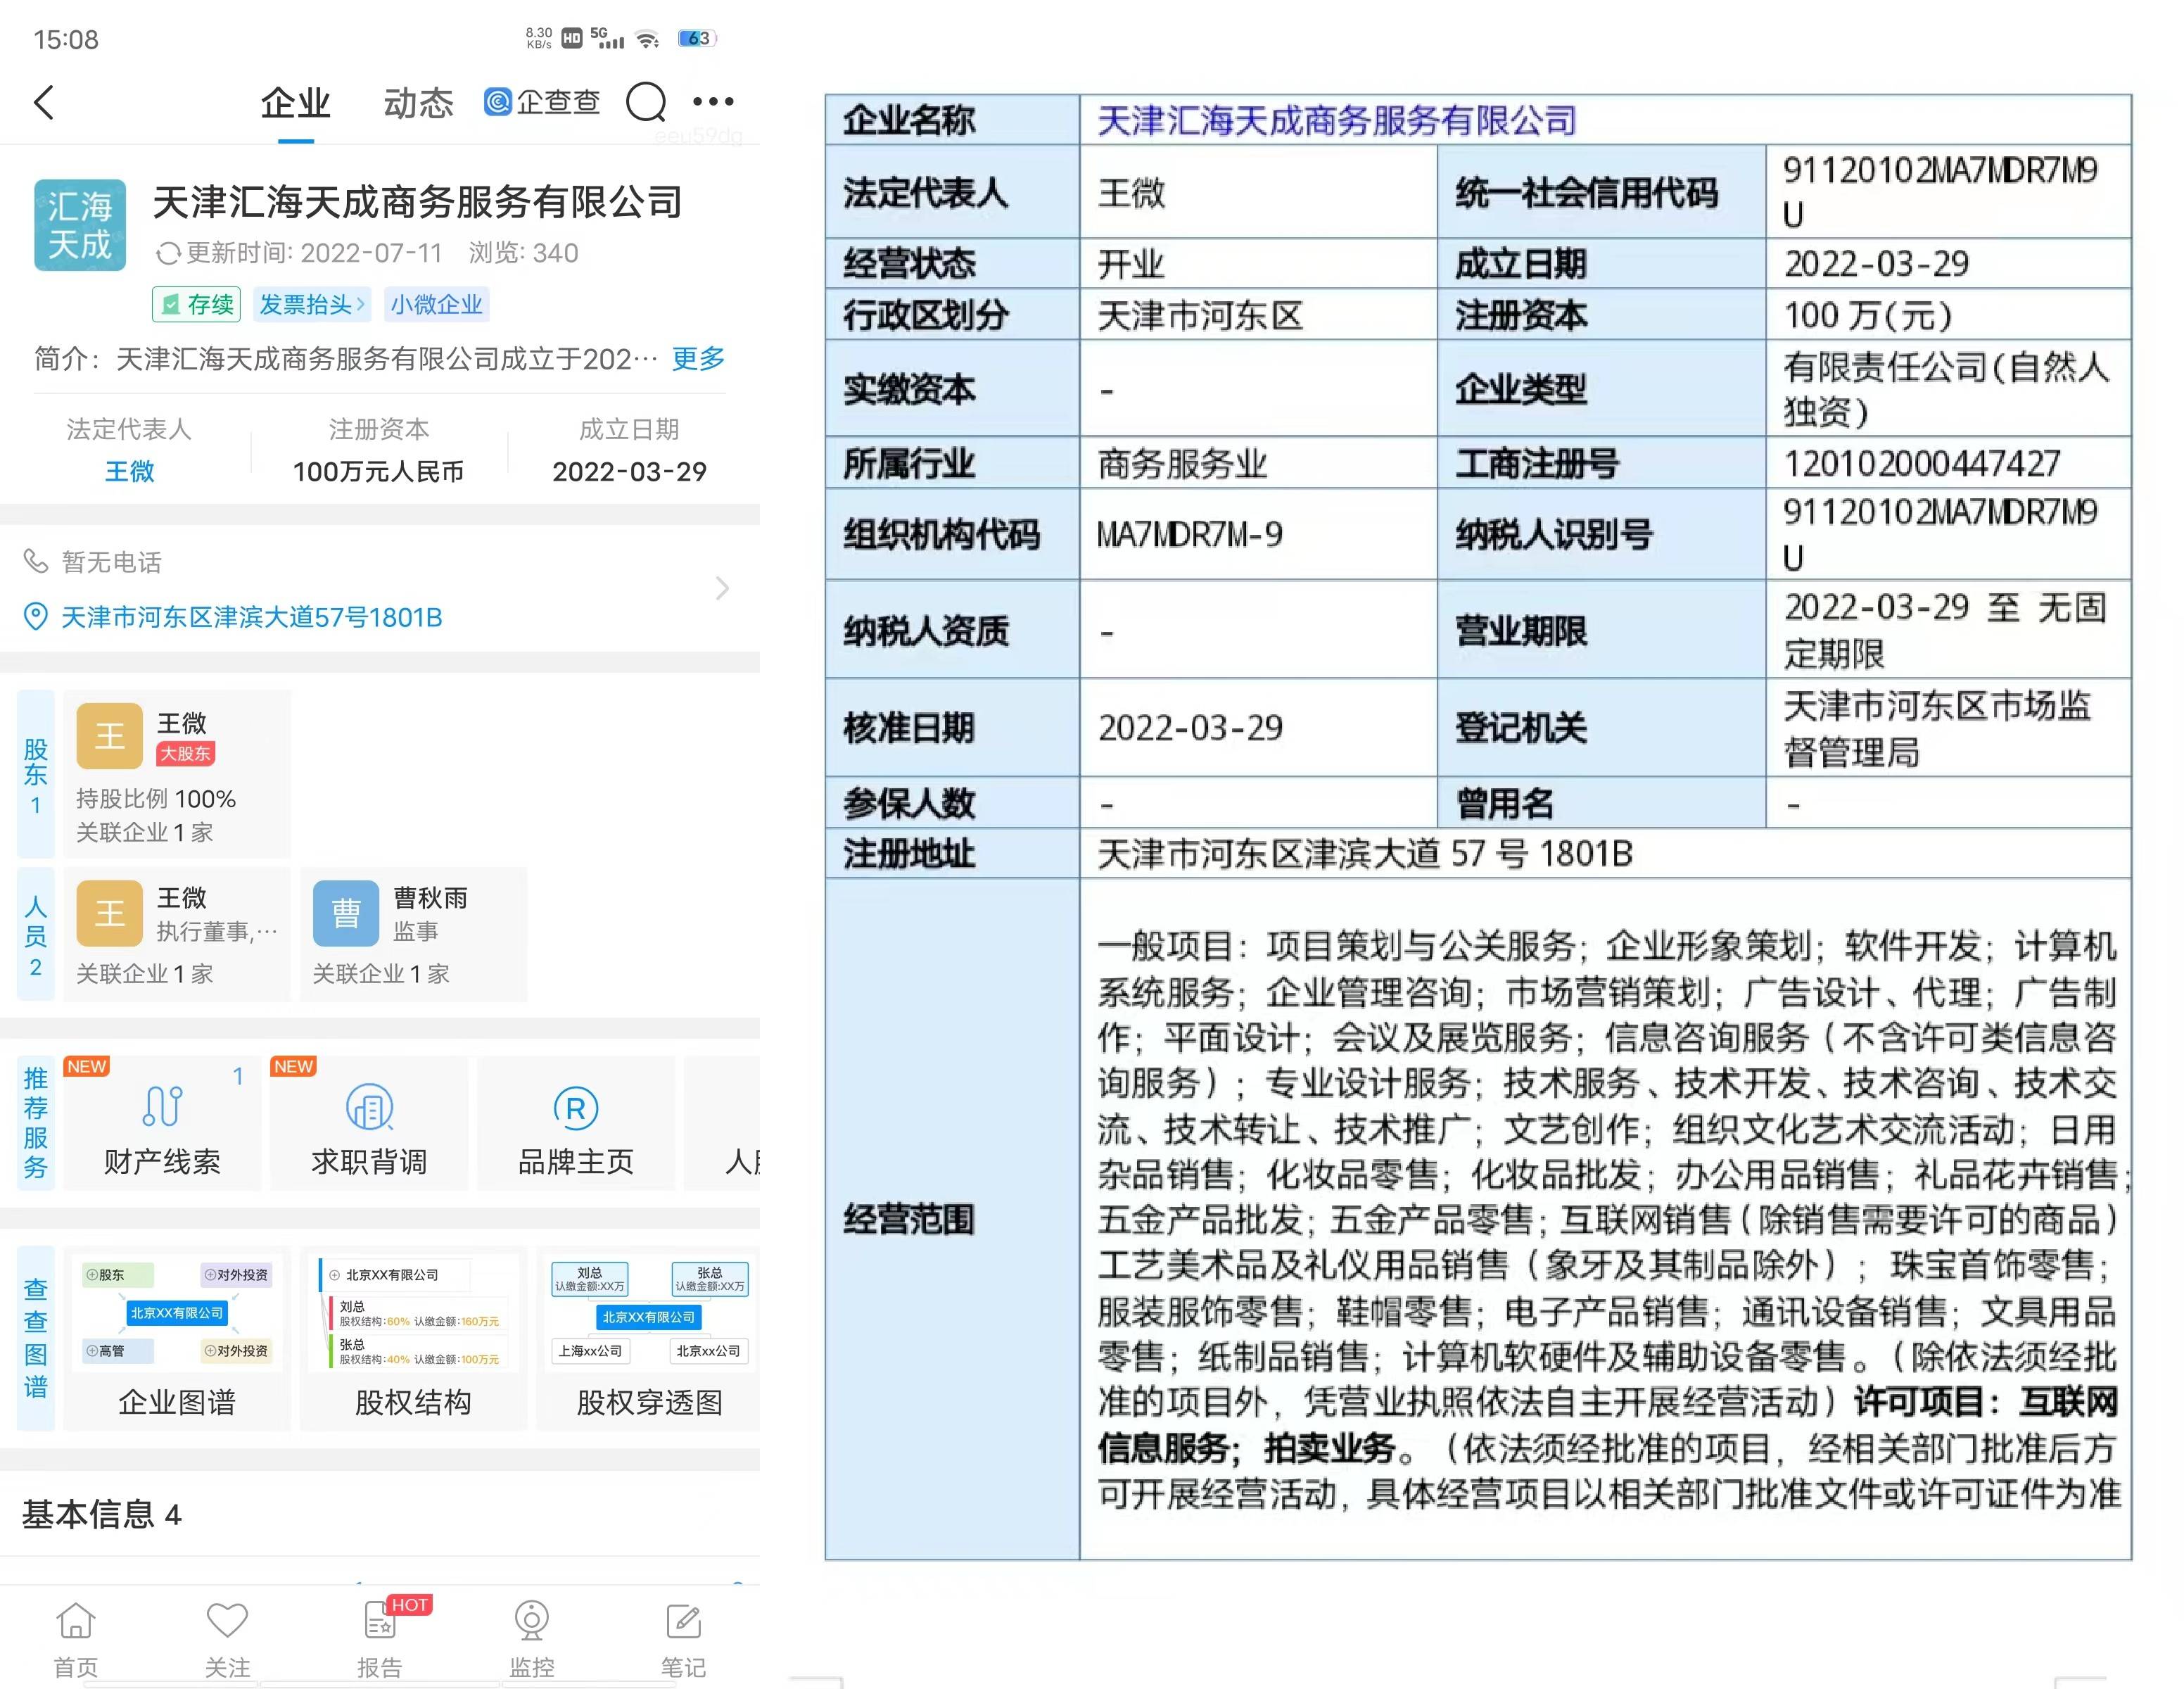The image size is (2184, 1689).
Task: Open 求职背调 service icon
Action: [369, 1108]
